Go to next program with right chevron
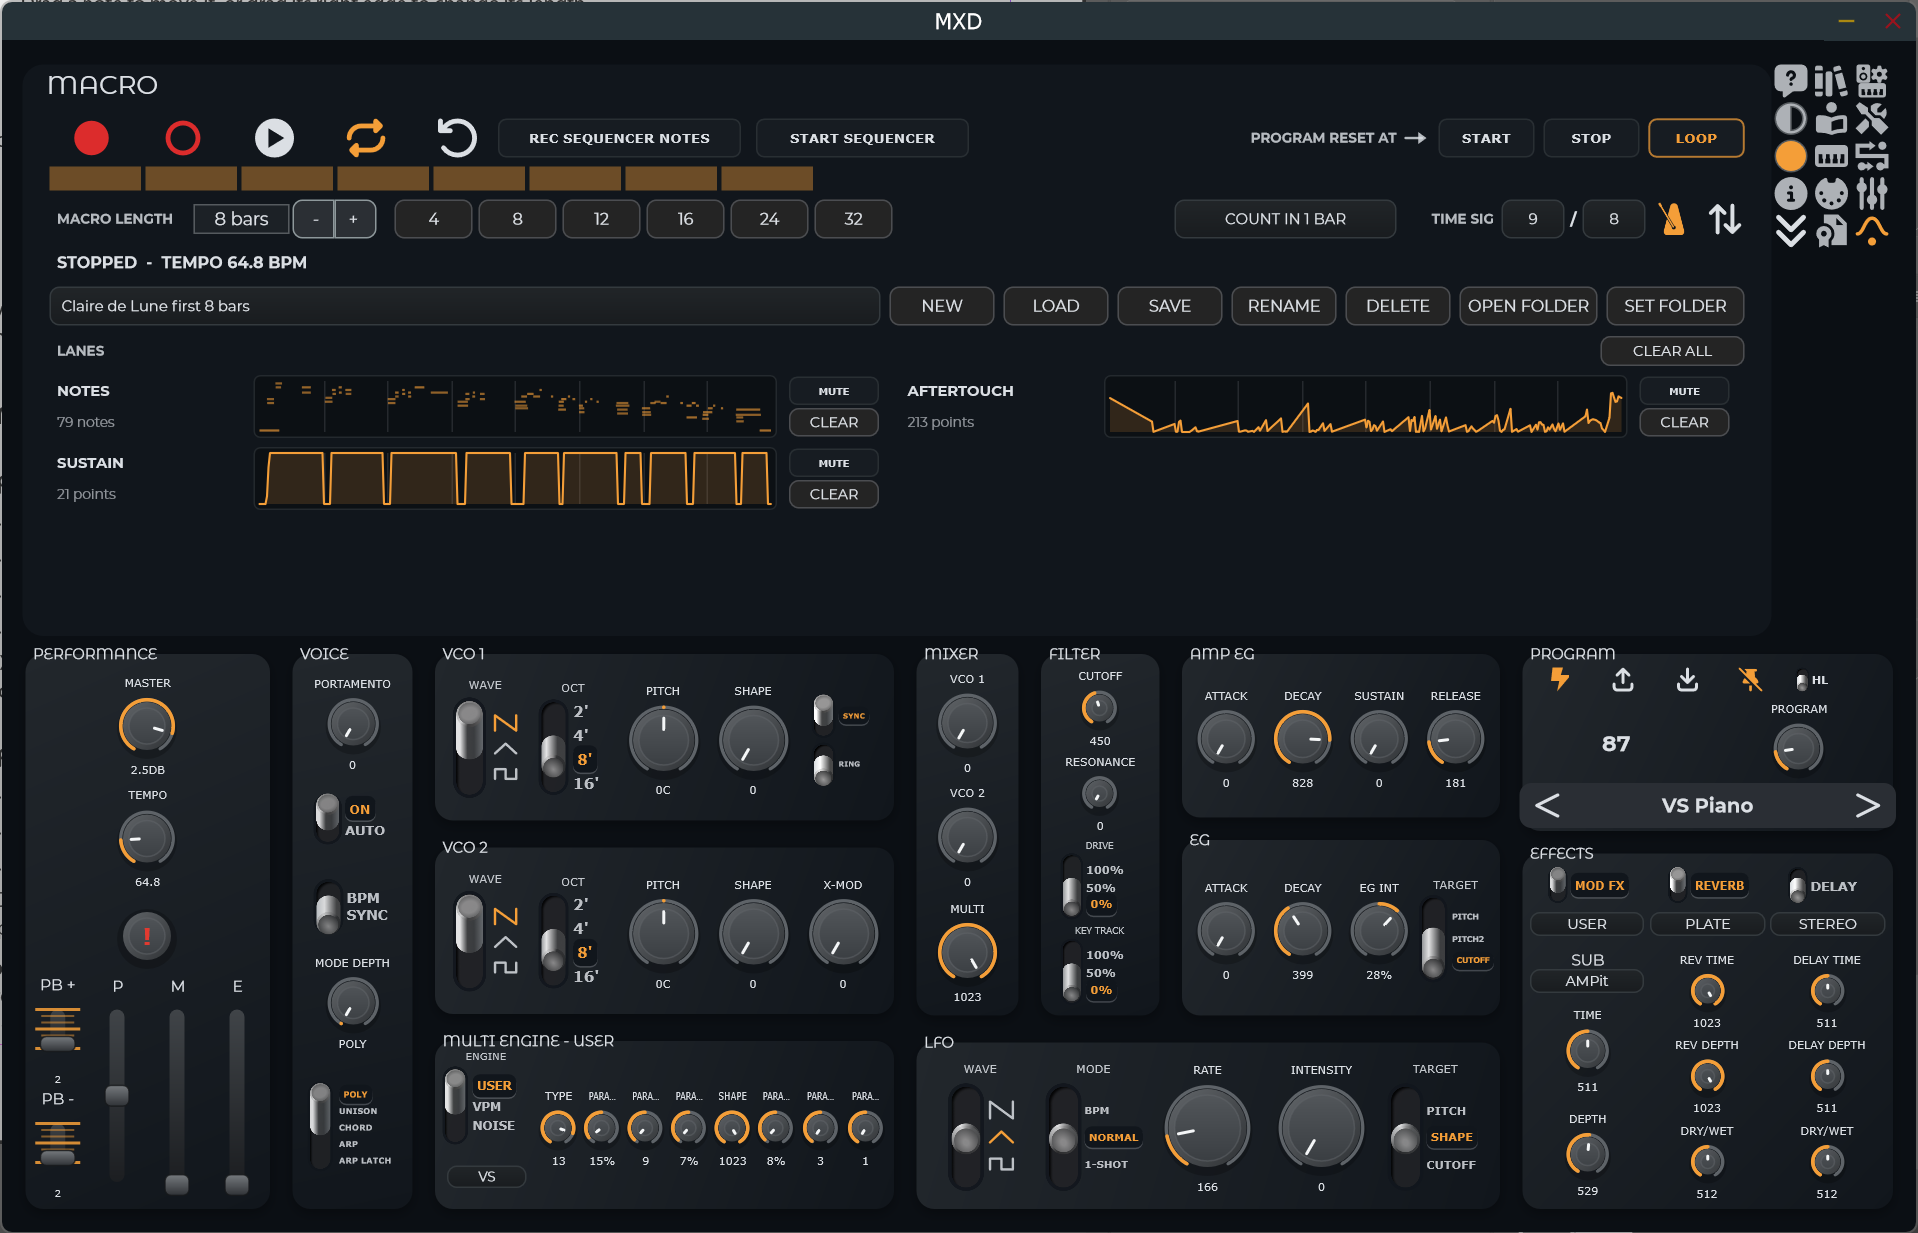Viewport: 1918px width, 1233px height. pyautogui.click(x=1867, y=805)
